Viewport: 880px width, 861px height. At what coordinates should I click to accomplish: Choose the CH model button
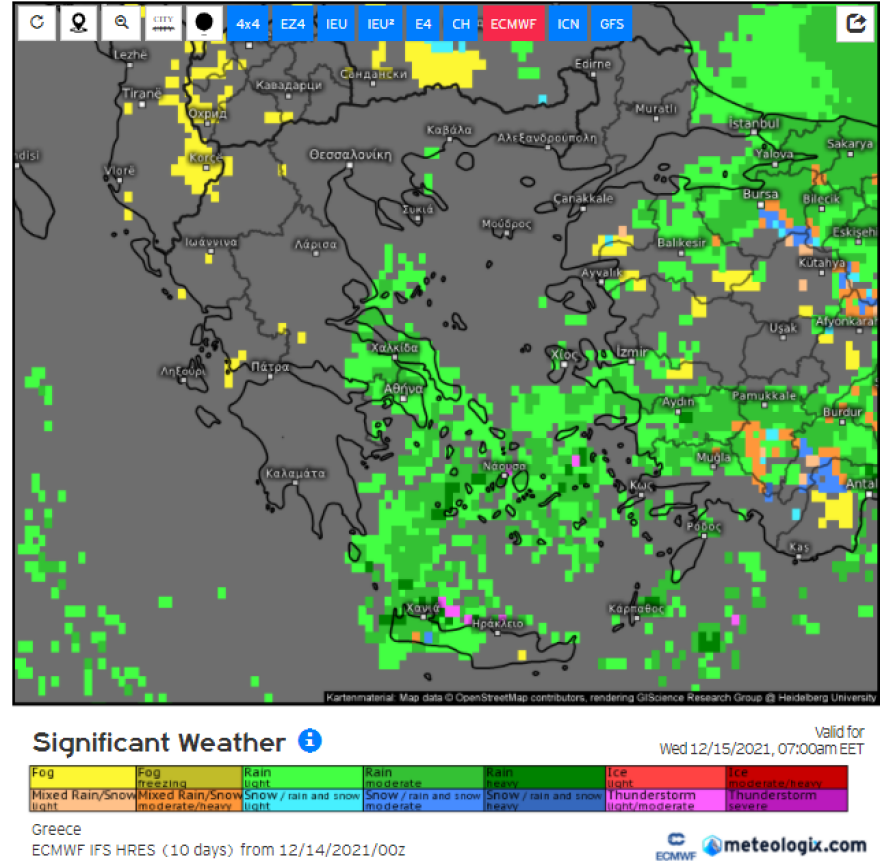[460, 24]
